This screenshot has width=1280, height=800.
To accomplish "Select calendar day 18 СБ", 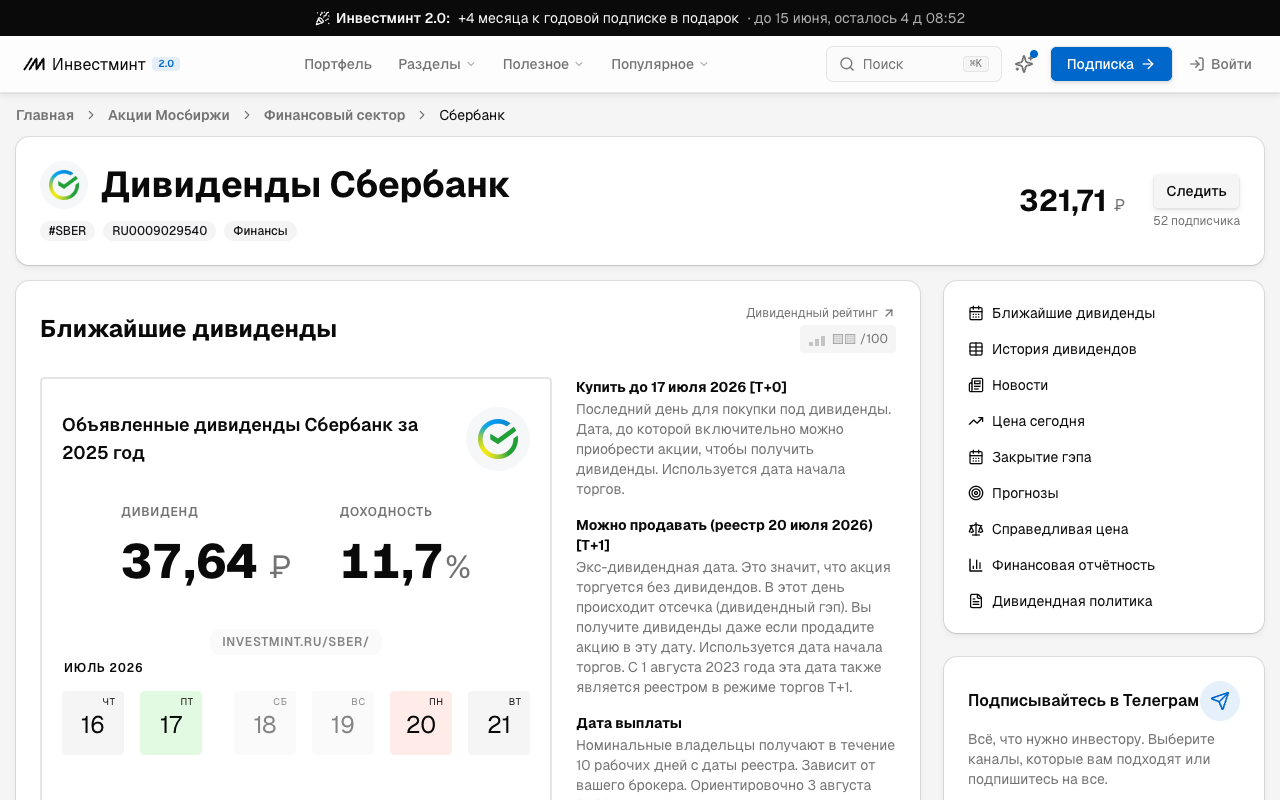I will click(265, 723).
